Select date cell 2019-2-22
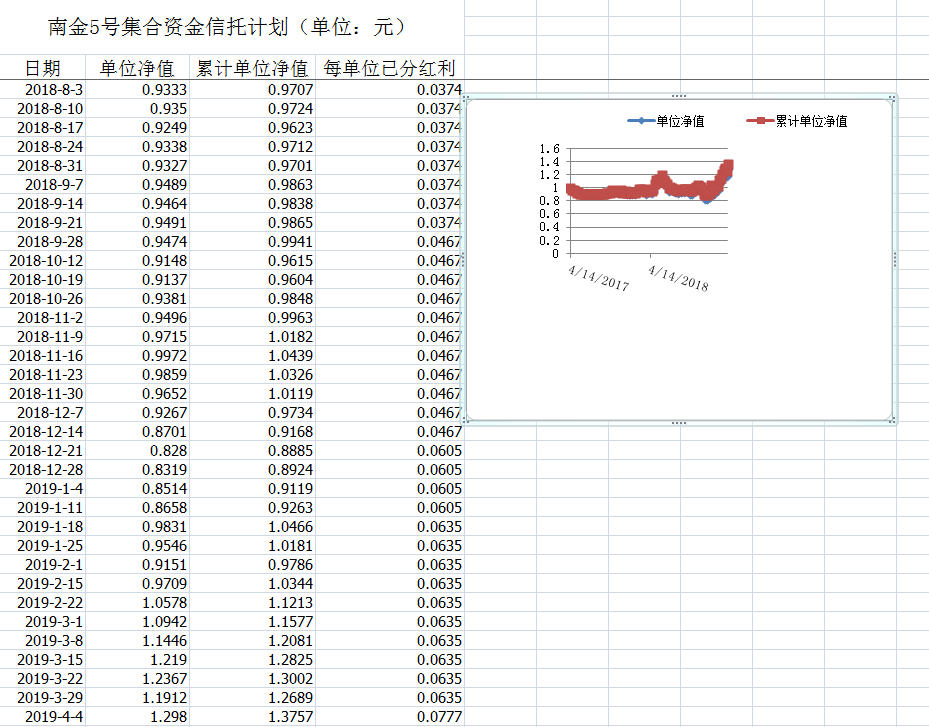Viewport: 929px width, 727px height. (43, 602)
